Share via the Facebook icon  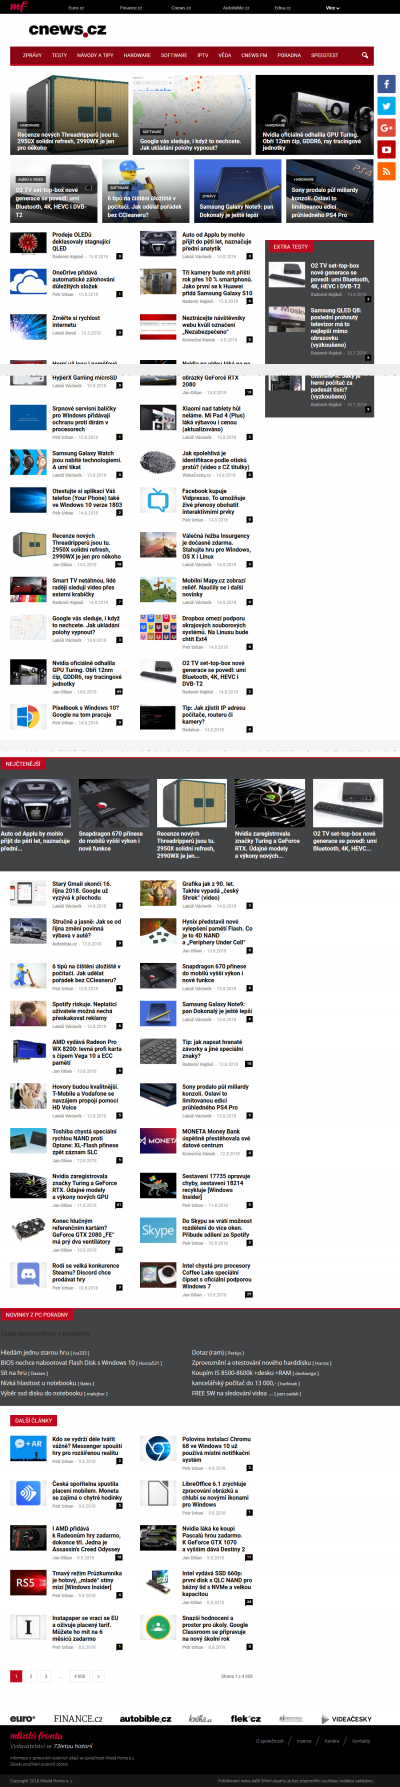coord(386,84)
